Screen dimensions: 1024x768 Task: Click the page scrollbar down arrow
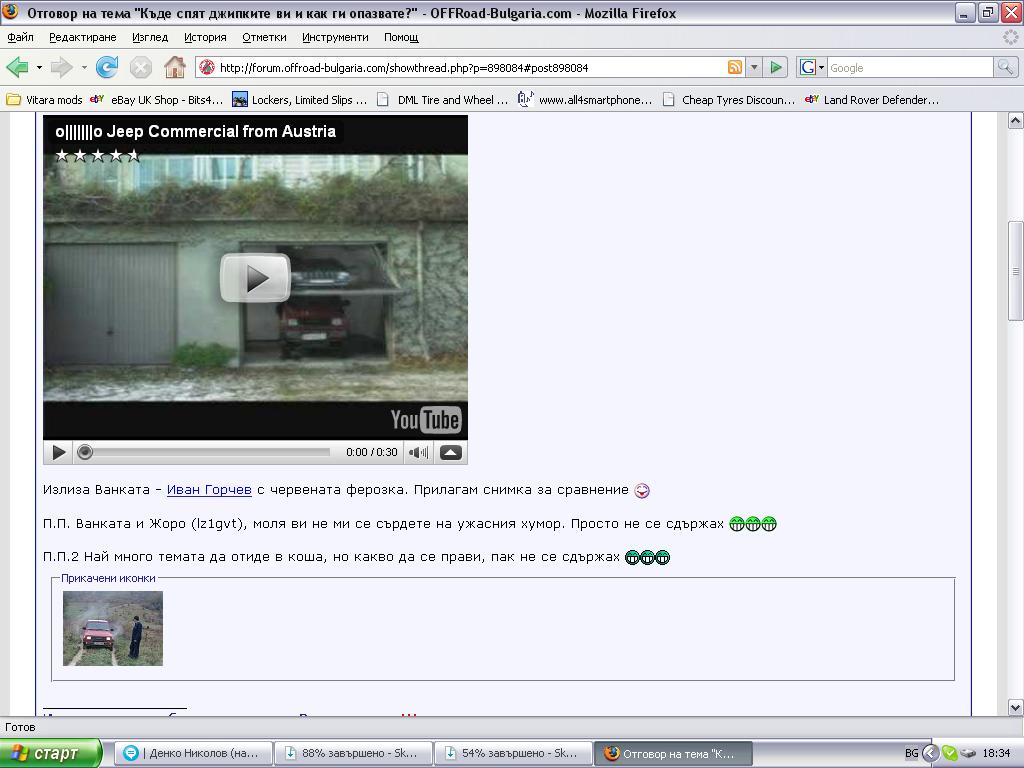point(1016,707)
